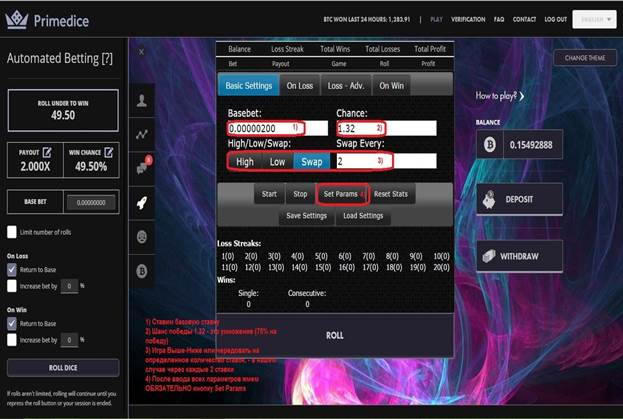The height and width of the screenshot is (419, 623).
Task: Open the FAQ page
Action: tap(499, 19)
